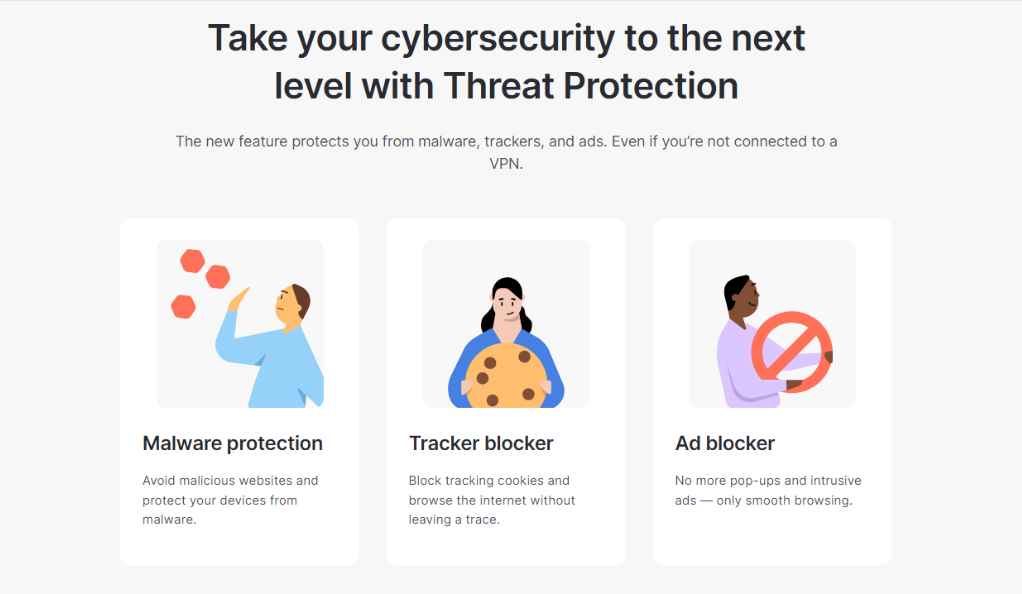Click the Threat Protection main headline
This screenshot has height=594, width=1022.
point(506,62)
